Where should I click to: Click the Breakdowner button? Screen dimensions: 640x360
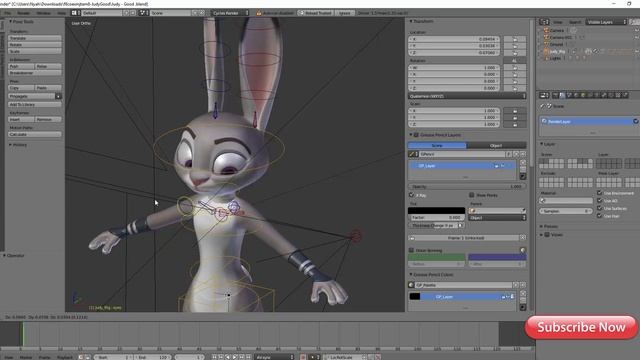[35, 73]
